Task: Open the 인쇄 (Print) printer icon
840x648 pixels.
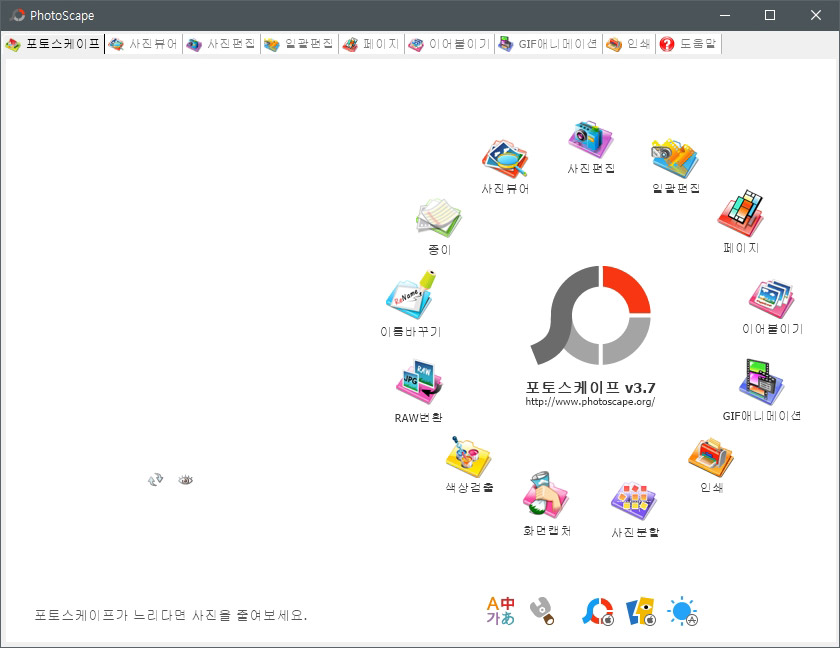Action: (x=711, y=457)
